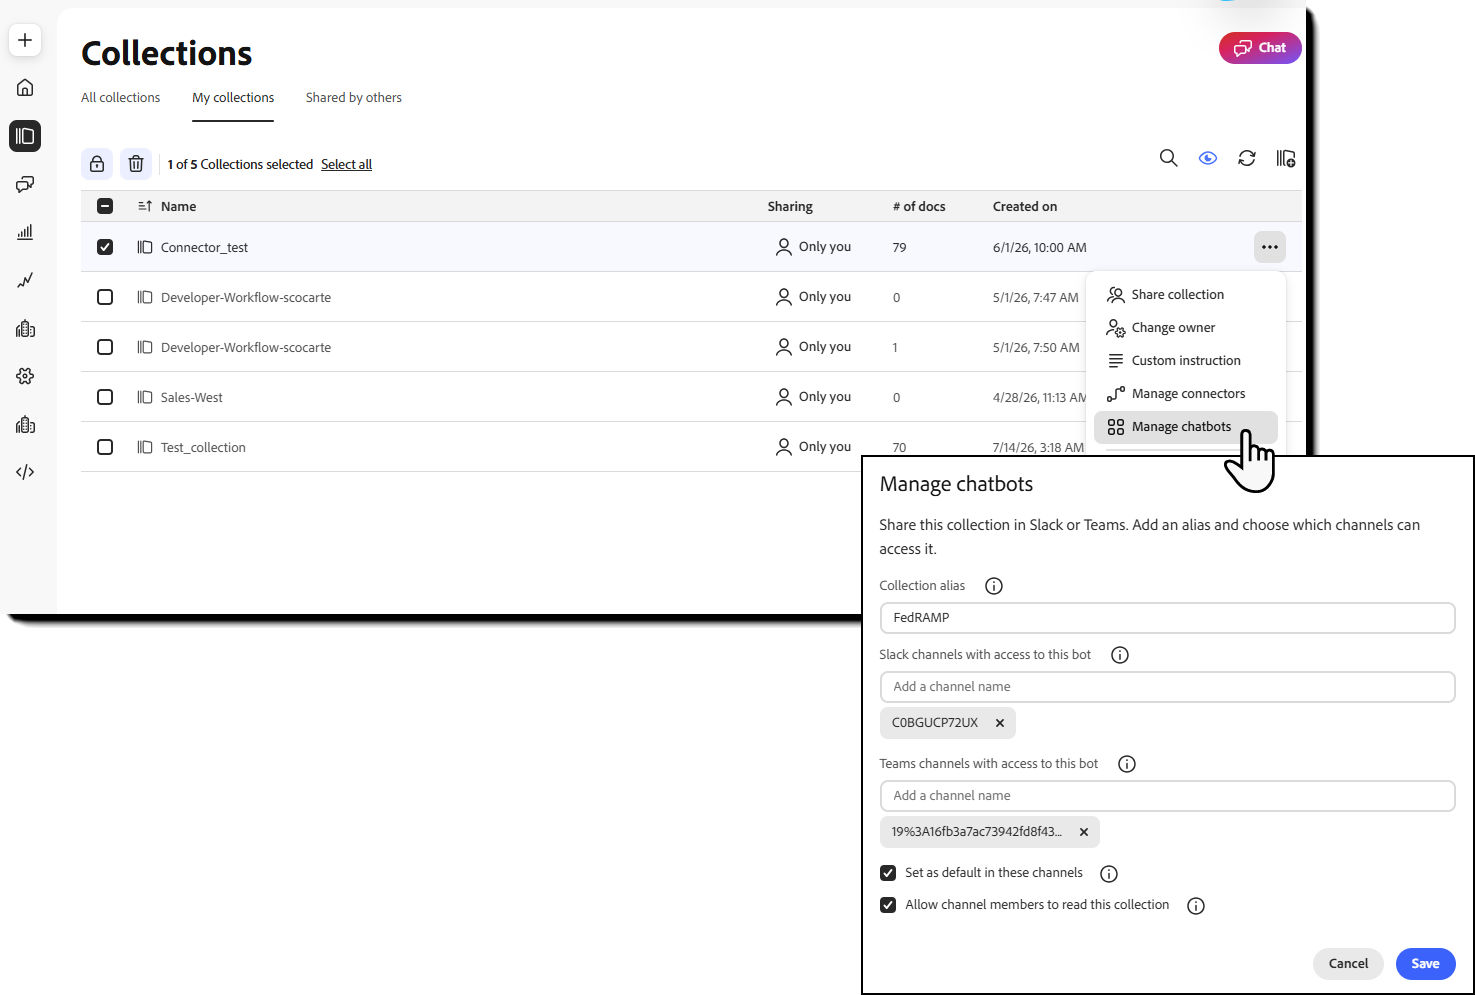The image size is (1475, 995).
Task: Click the Only you sharing cell for Sales-West
Action: pyautogui.click(x=814, y=397)
